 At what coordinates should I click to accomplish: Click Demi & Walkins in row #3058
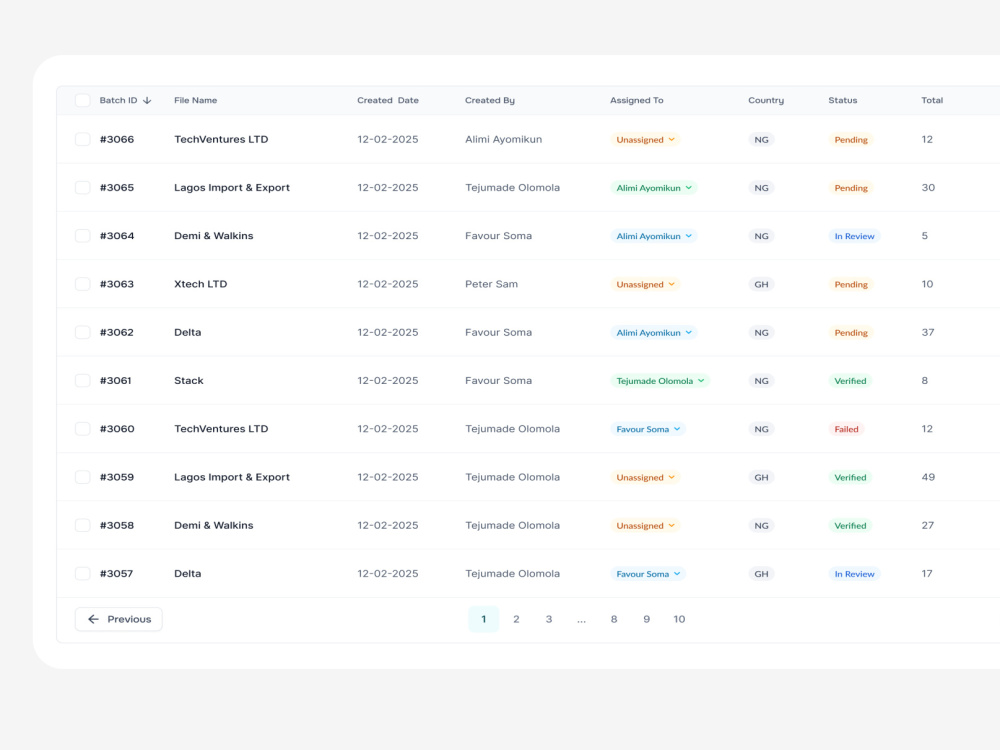[214, 526]
